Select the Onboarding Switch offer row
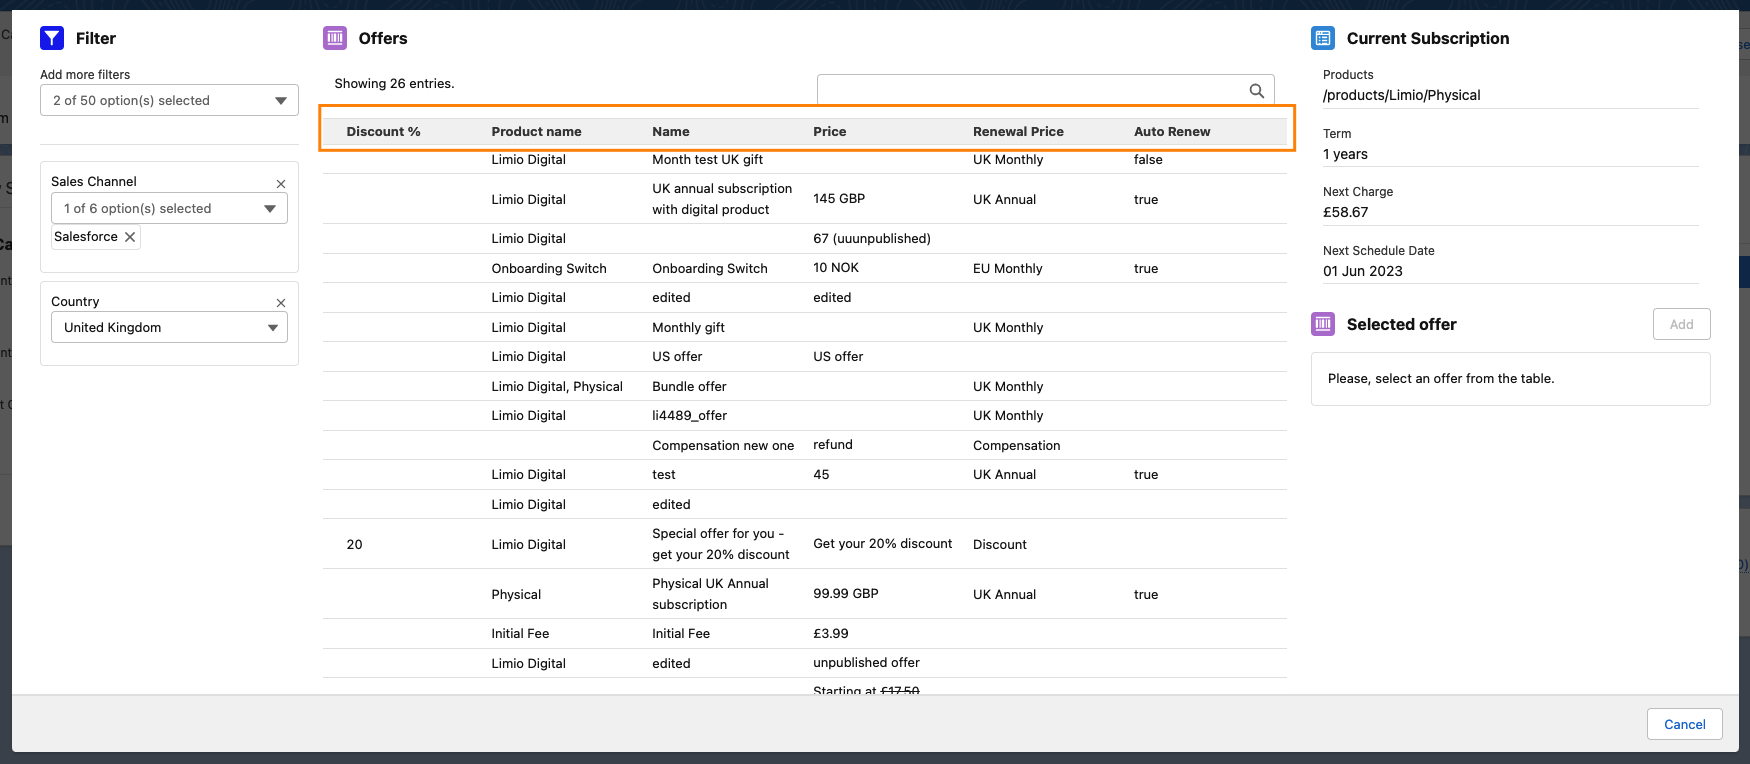1750x764 pixels. [709, 268]
